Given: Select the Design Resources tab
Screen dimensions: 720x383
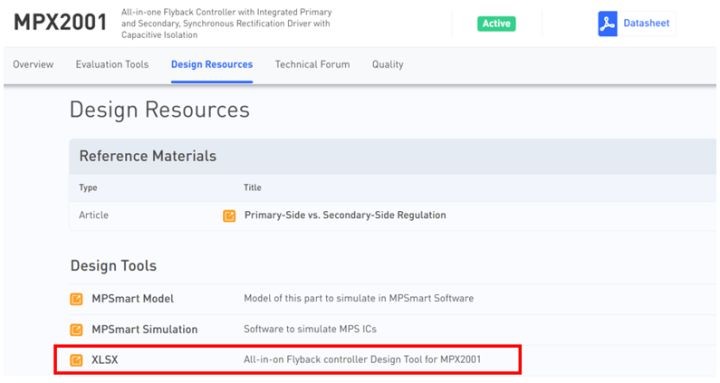Looking at the screenshot, I should coord(212,64).
